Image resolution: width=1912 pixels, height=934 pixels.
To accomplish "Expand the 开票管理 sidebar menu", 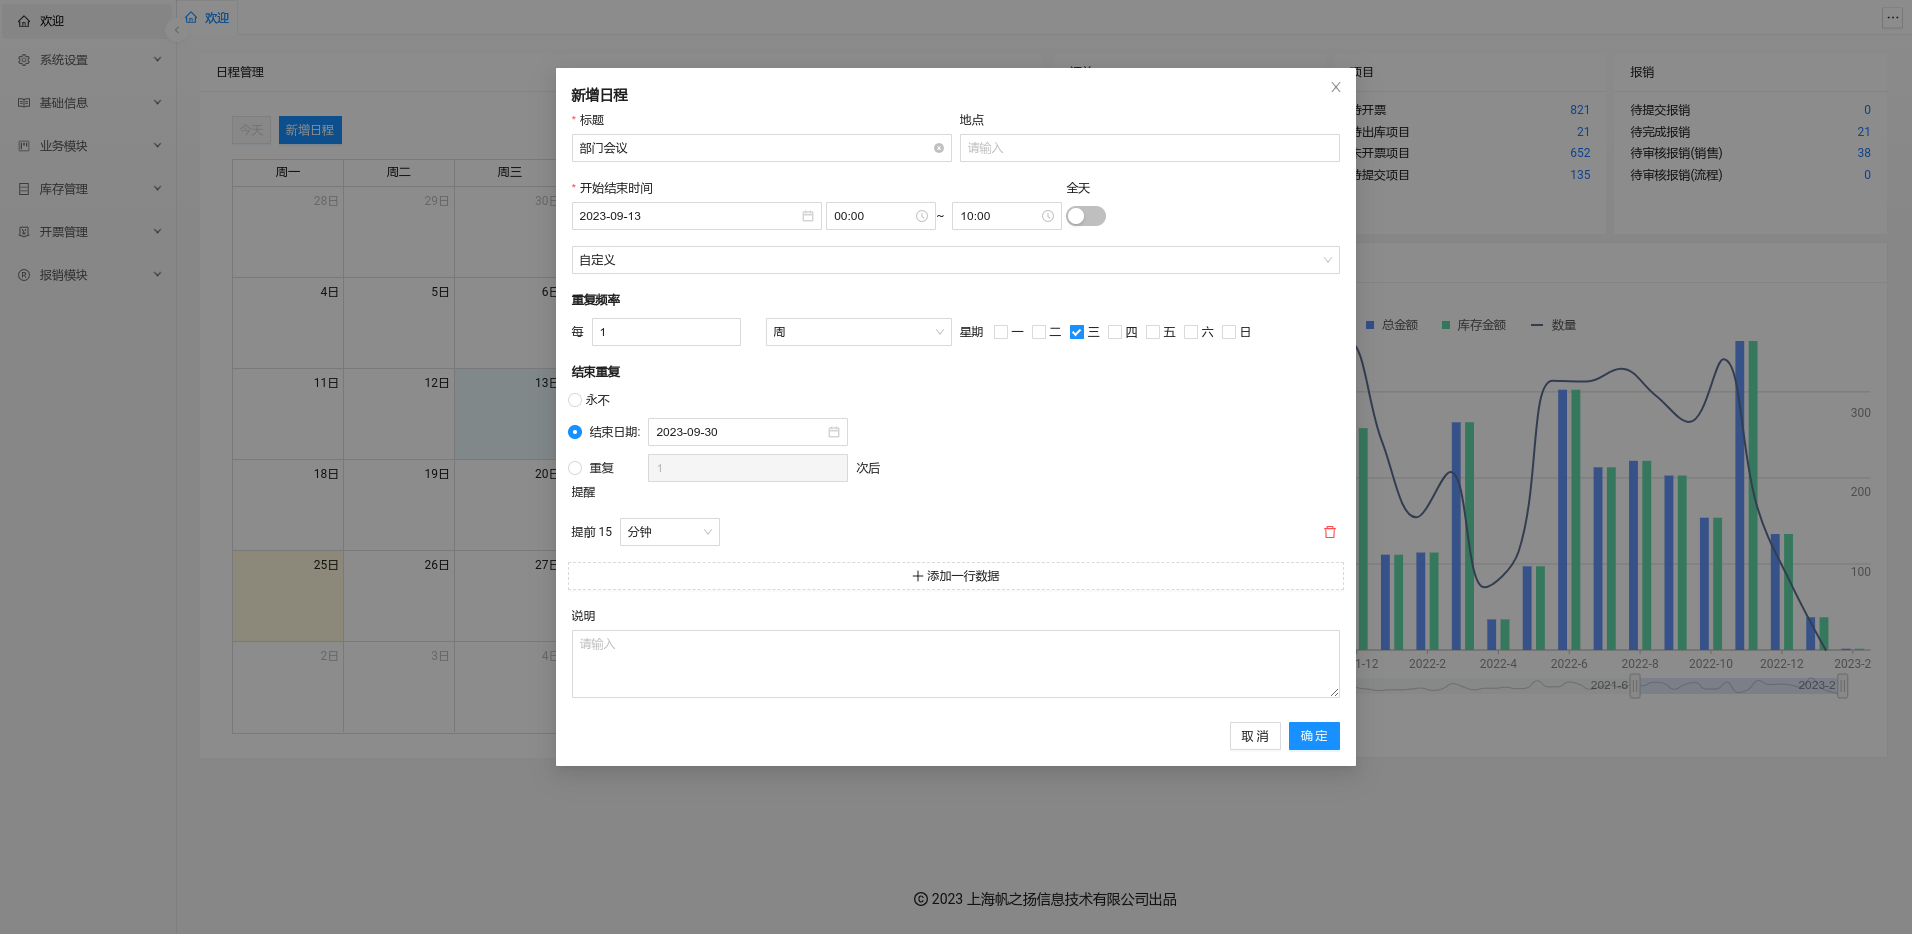I will coord(88,232).
